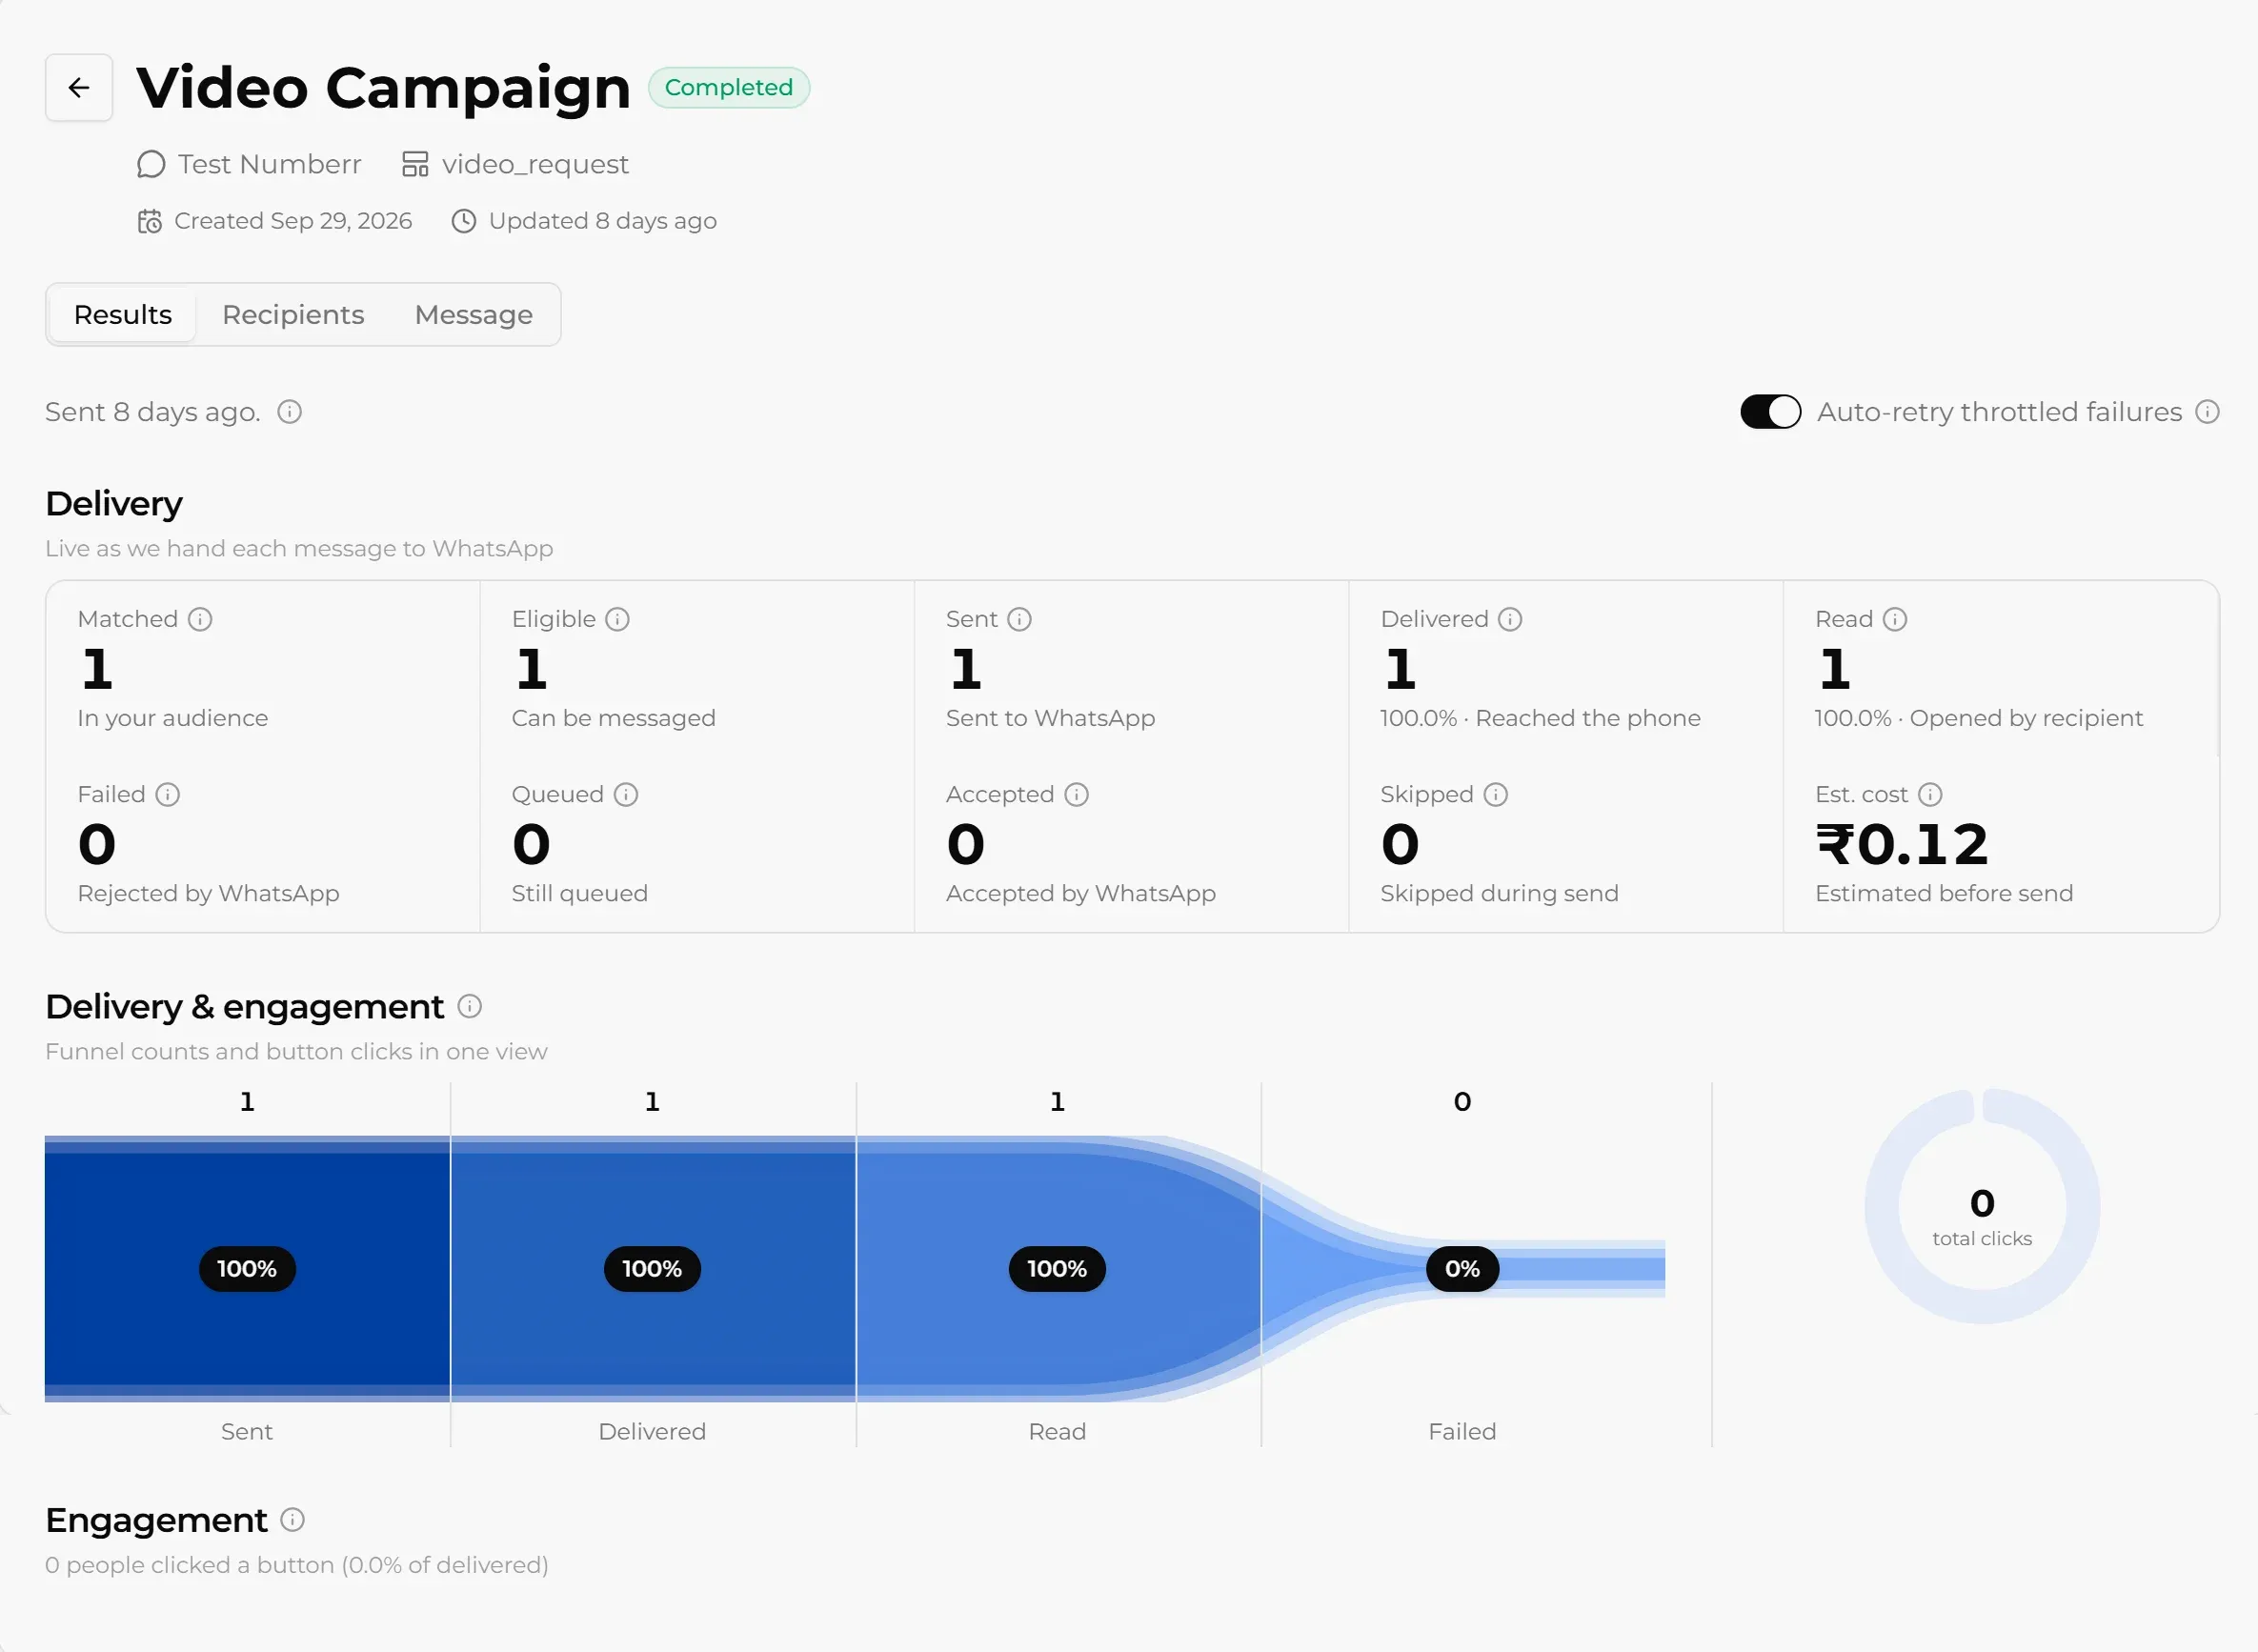This screenshot has height=1652, width=2258.
Task: Click the Queued info icon
Action: pos(626,794)
